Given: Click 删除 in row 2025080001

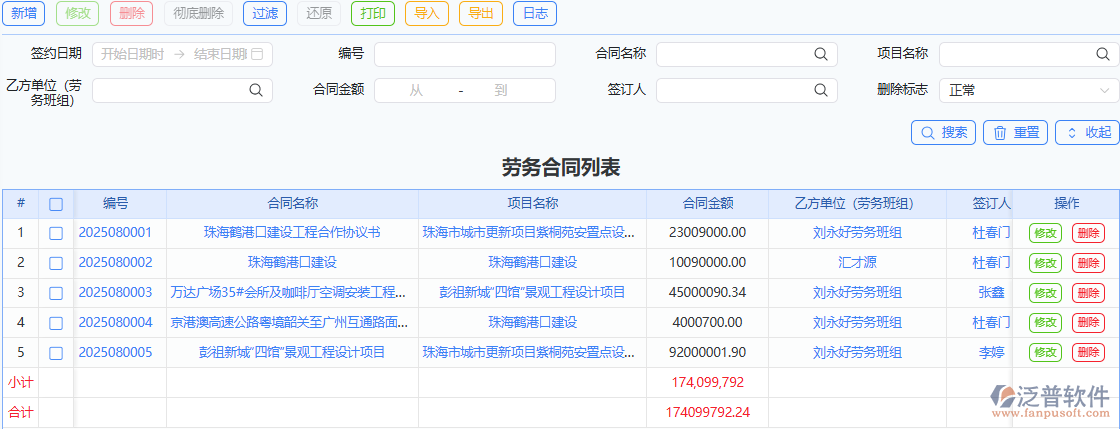Looking at the screenshot, I should tap(1088, 233).
